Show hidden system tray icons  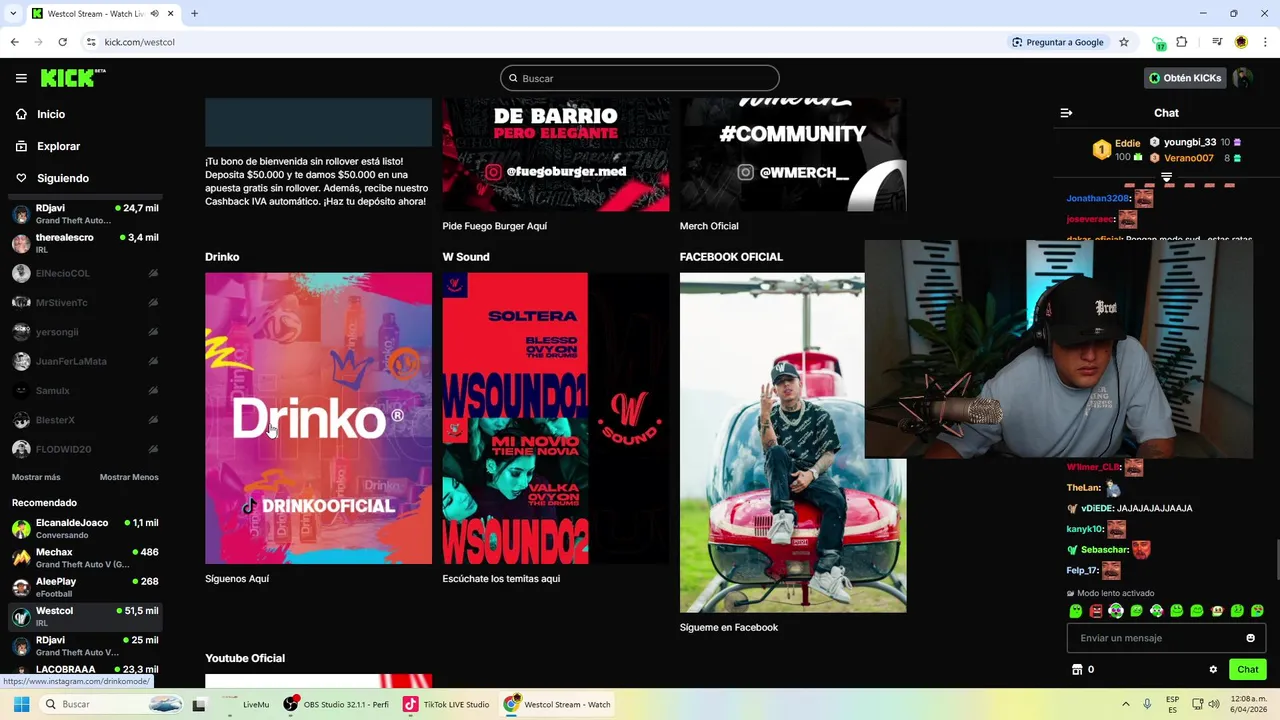click(1125, 704)
